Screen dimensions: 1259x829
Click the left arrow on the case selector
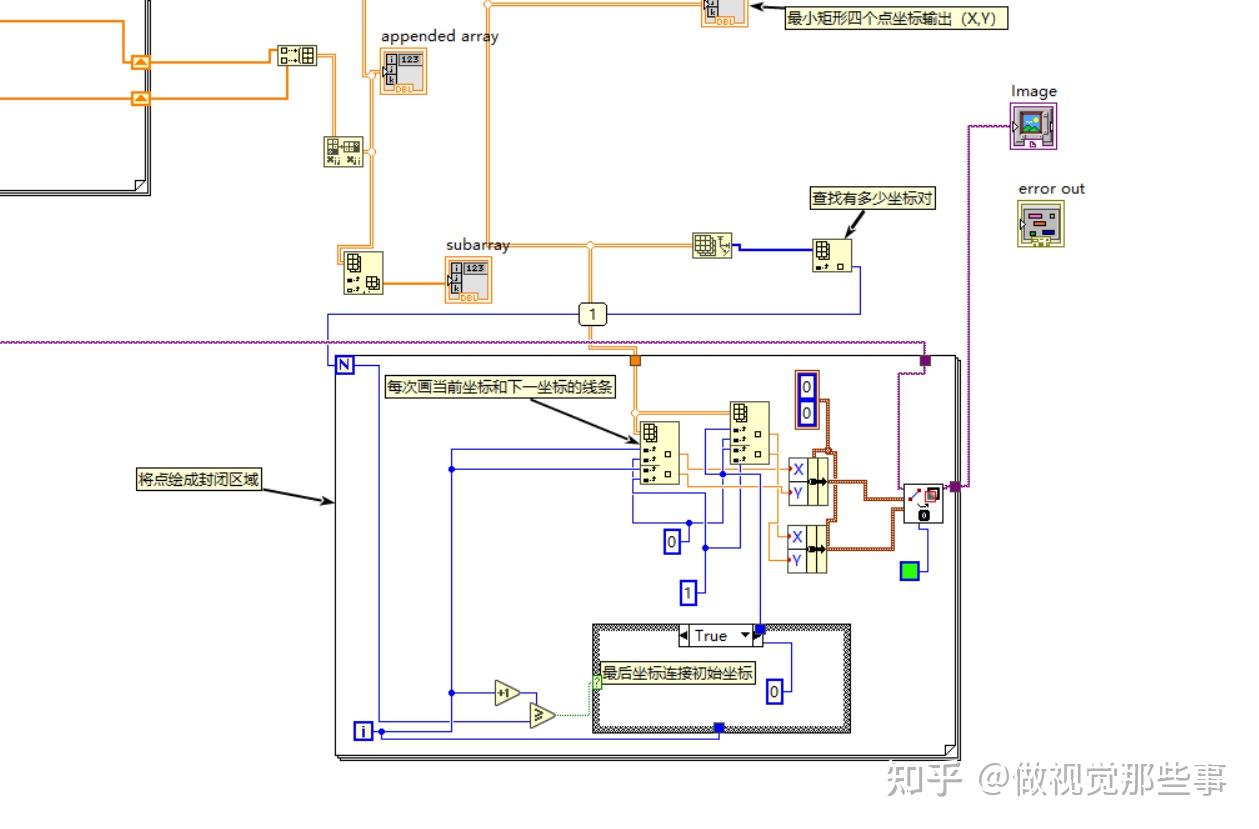[684, 635]
